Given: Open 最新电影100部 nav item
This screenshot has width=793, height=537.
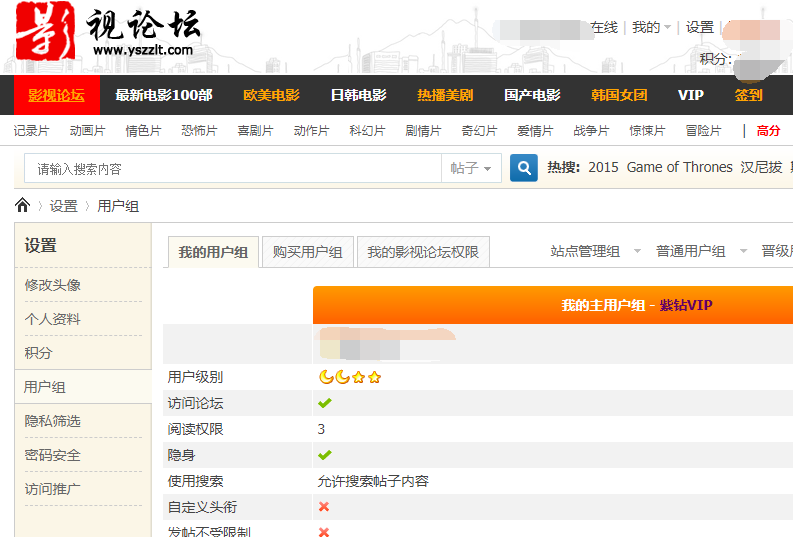Looking at the screenshot, I should point(164,95).
